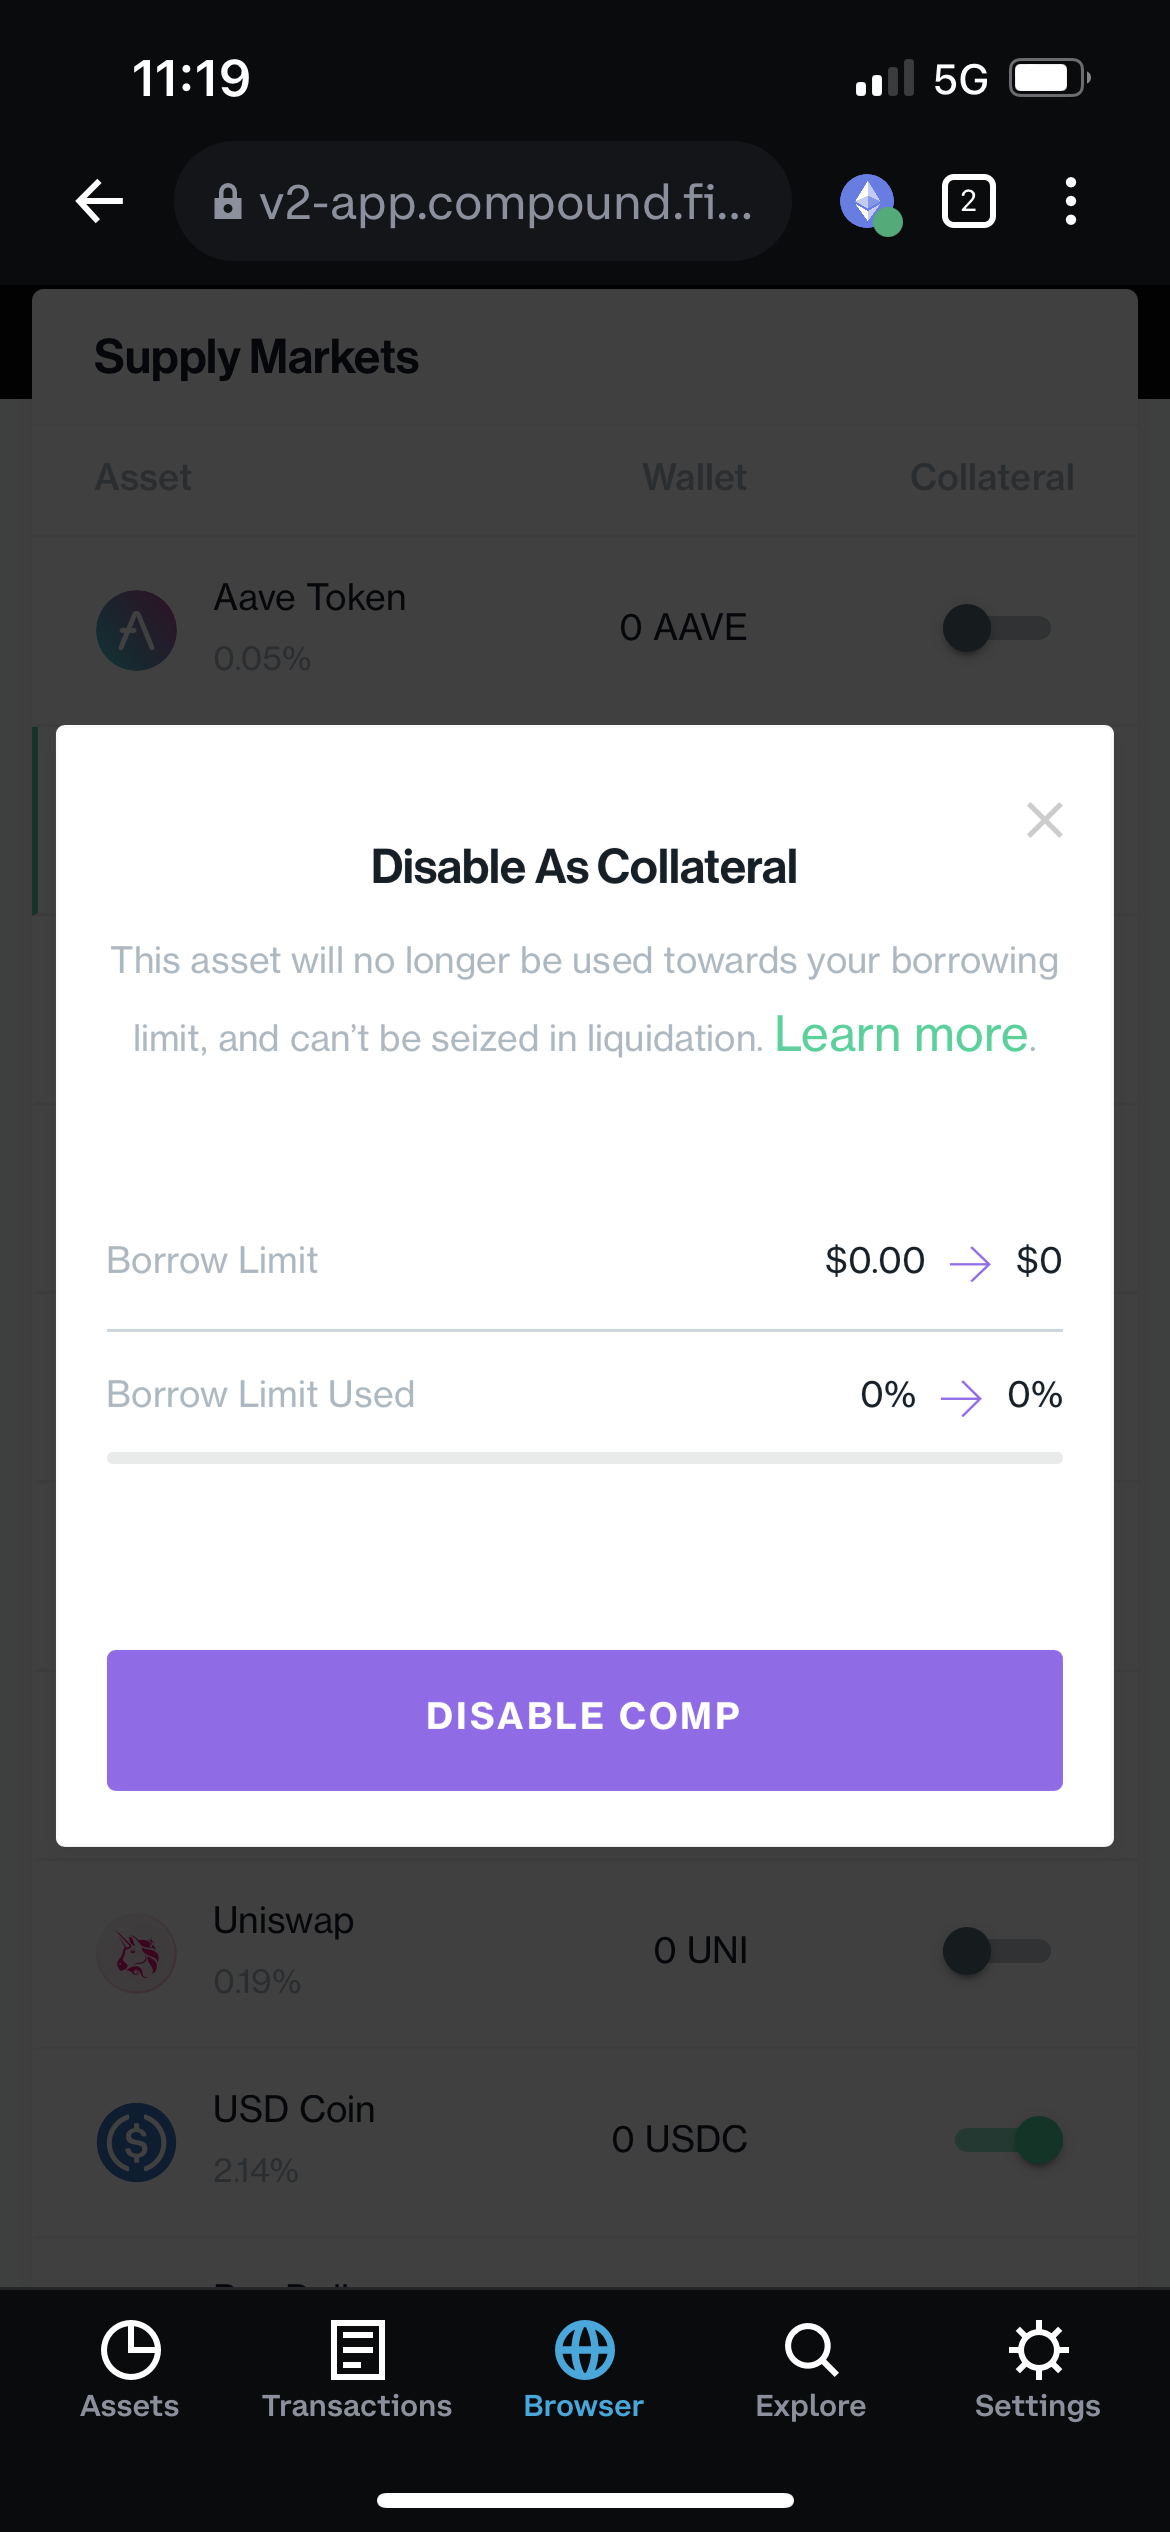Image resolution: width=1170 pixels, height=2532 pixels.
Task: Open the Ethereum network icon in the address bar
Action: (868, 201)
